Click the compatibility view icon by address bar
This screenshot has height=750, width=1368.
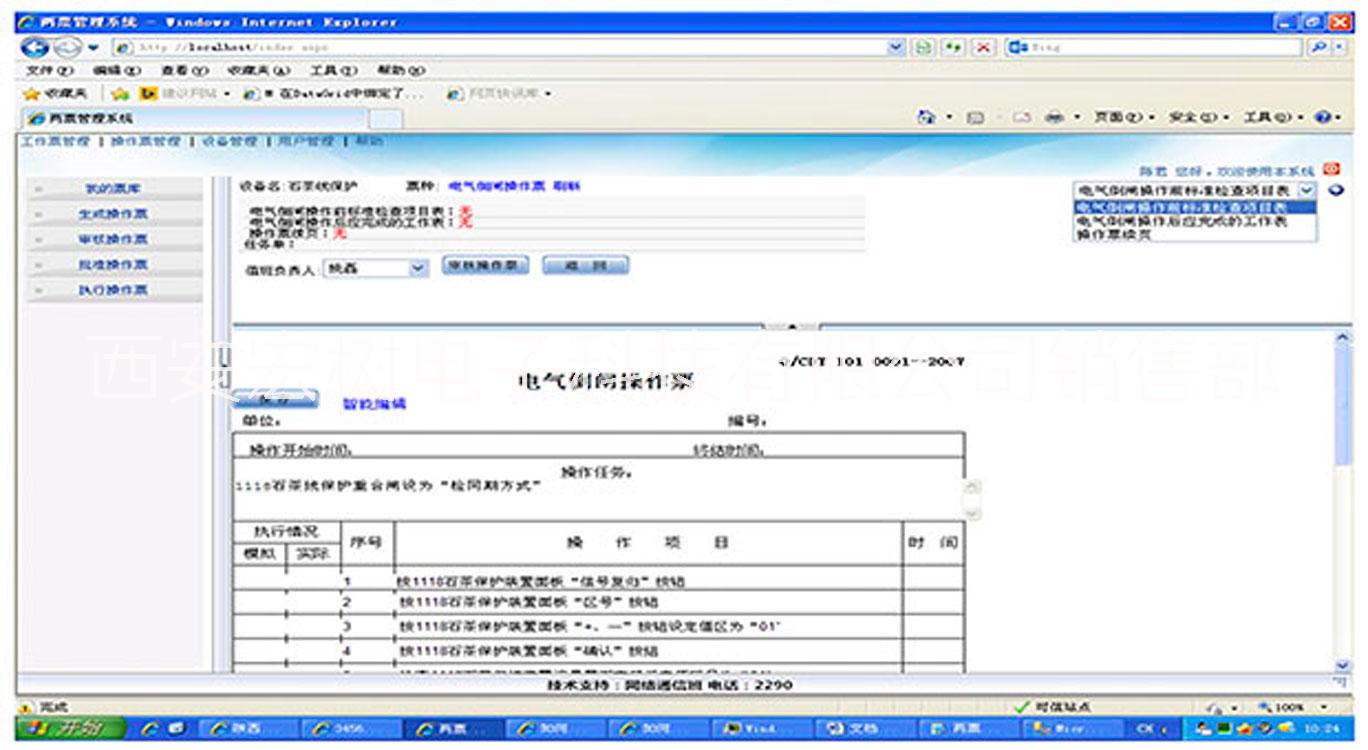pos(924,47)
